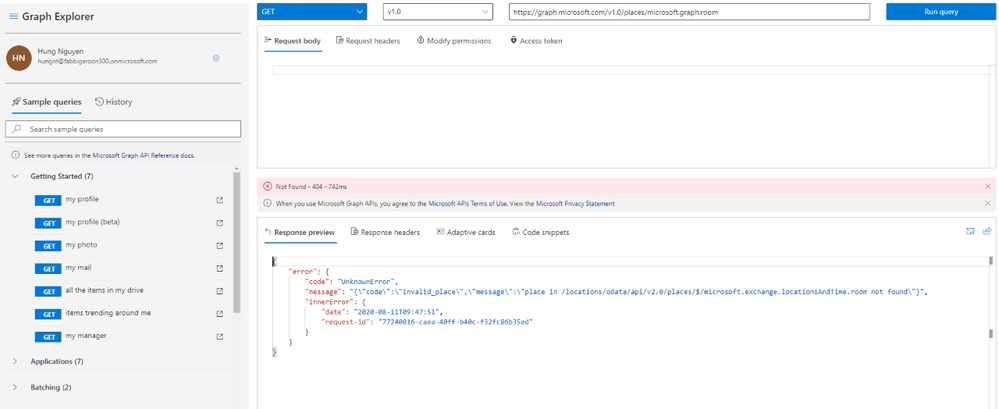Viewport: 999px width, 409px height.
Task: Dismiss the Not Found 404 error banner
Action: [x=988, y=187]
